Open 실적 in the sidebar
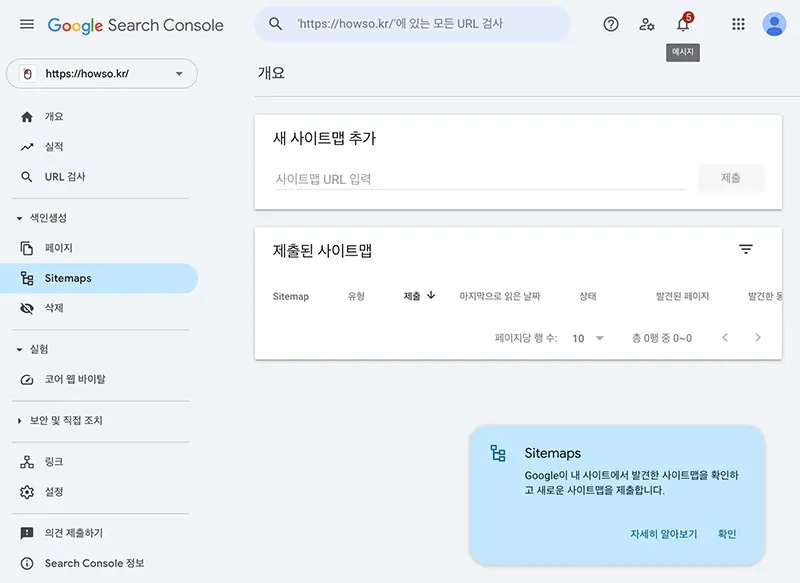Image resolution: width=800 pixels, height=583 pixels. tap(99, 147)
